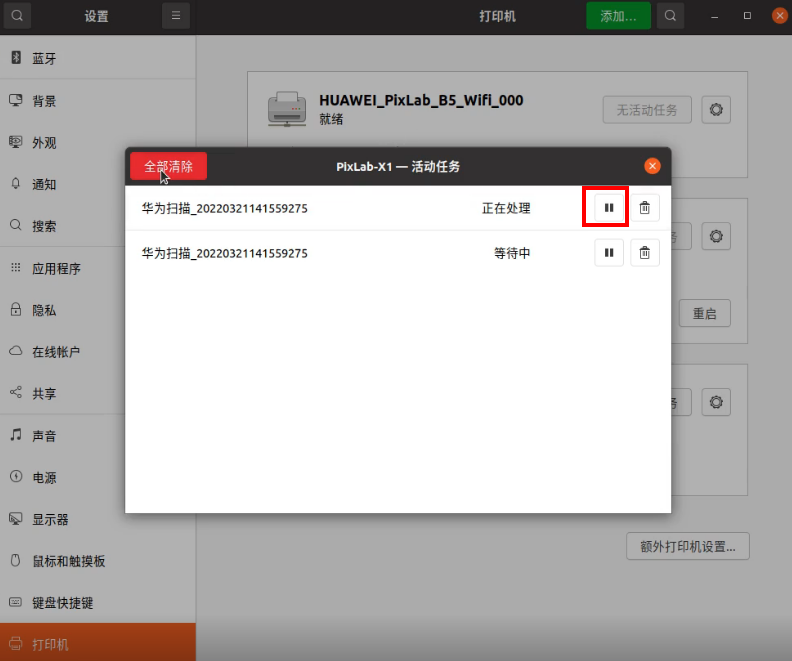Delete the job with status 等待中
Image resolution: width=792 pixels, height=661 pixels.
tap(645, 252)
